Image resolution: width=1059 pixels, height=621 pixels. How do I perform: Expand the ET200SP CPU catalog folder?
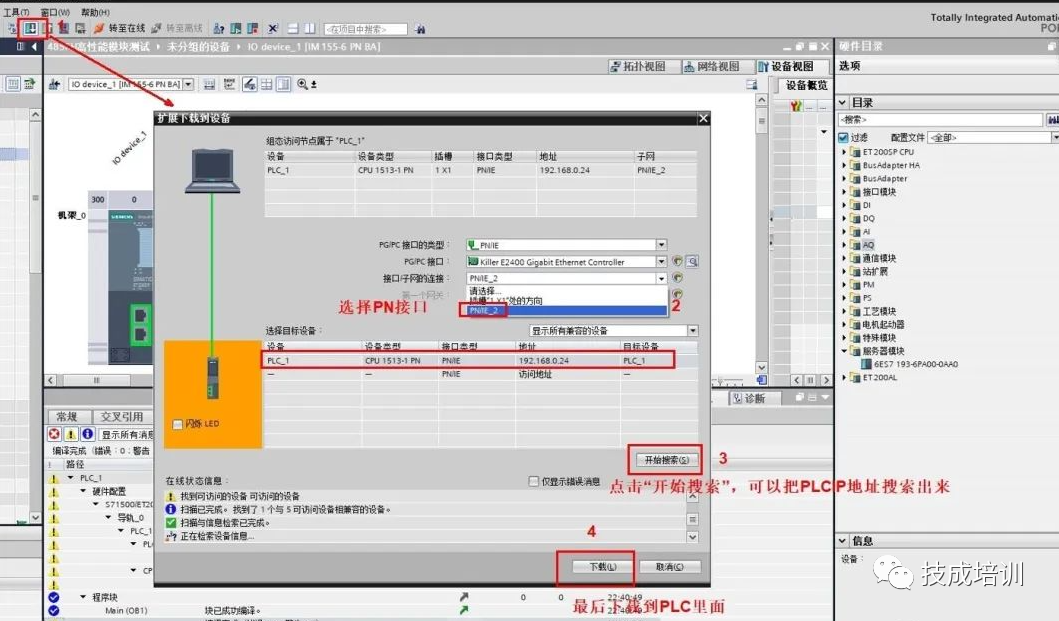[x=844, y=152]
